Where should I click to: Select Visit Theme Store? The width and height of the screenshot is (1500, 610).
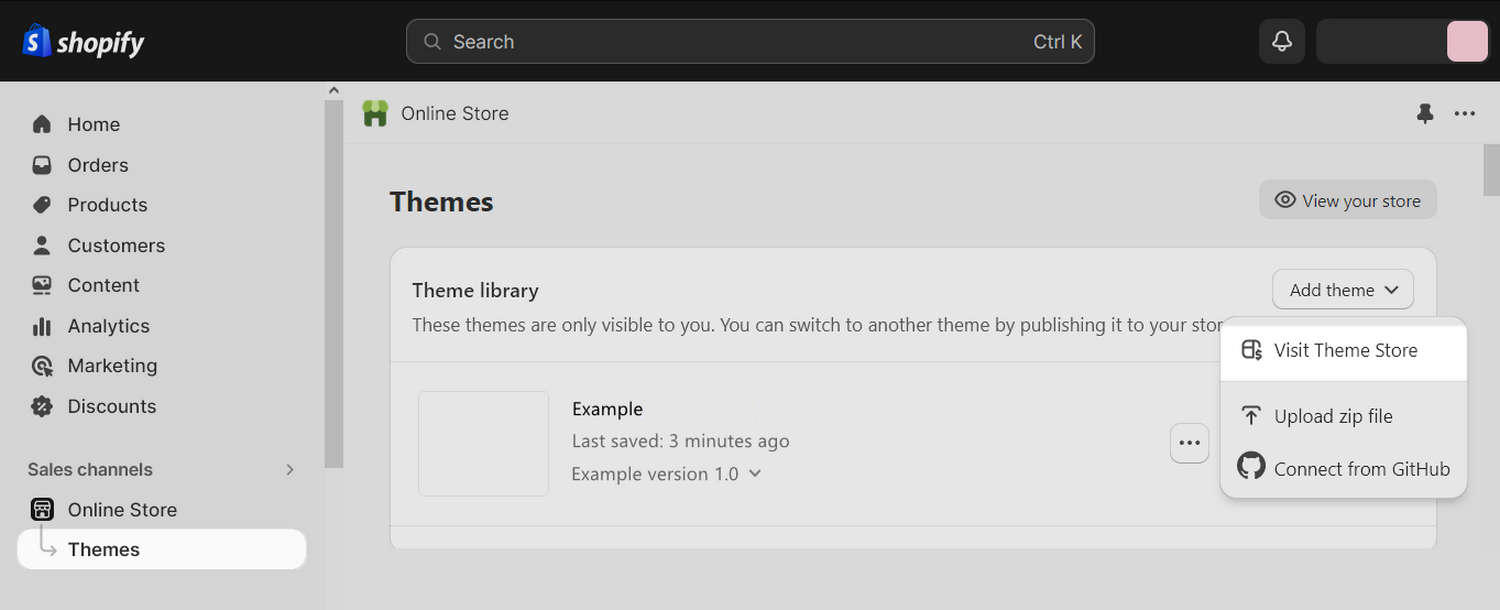(x=1344, y=350)
